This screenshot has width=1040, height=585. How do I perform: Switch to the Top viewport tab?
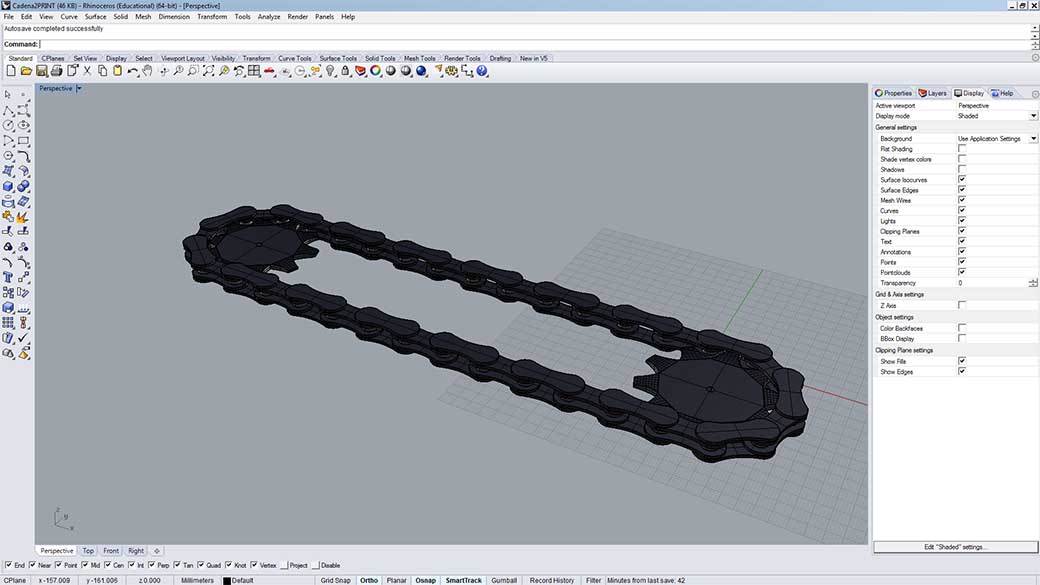tap(88, 551)
